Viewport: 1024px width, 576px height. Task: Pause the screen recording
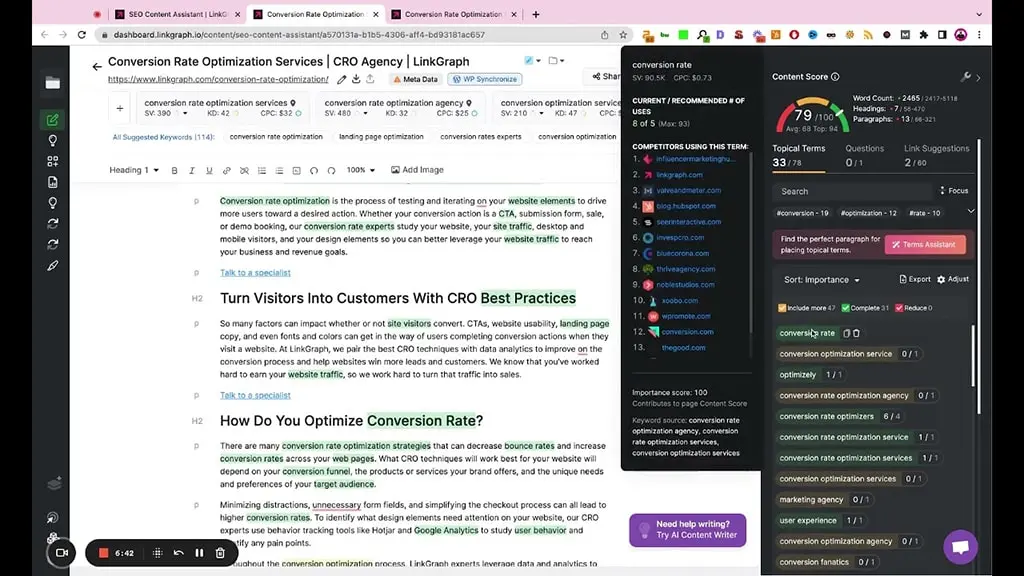click(x=199, y=553)
